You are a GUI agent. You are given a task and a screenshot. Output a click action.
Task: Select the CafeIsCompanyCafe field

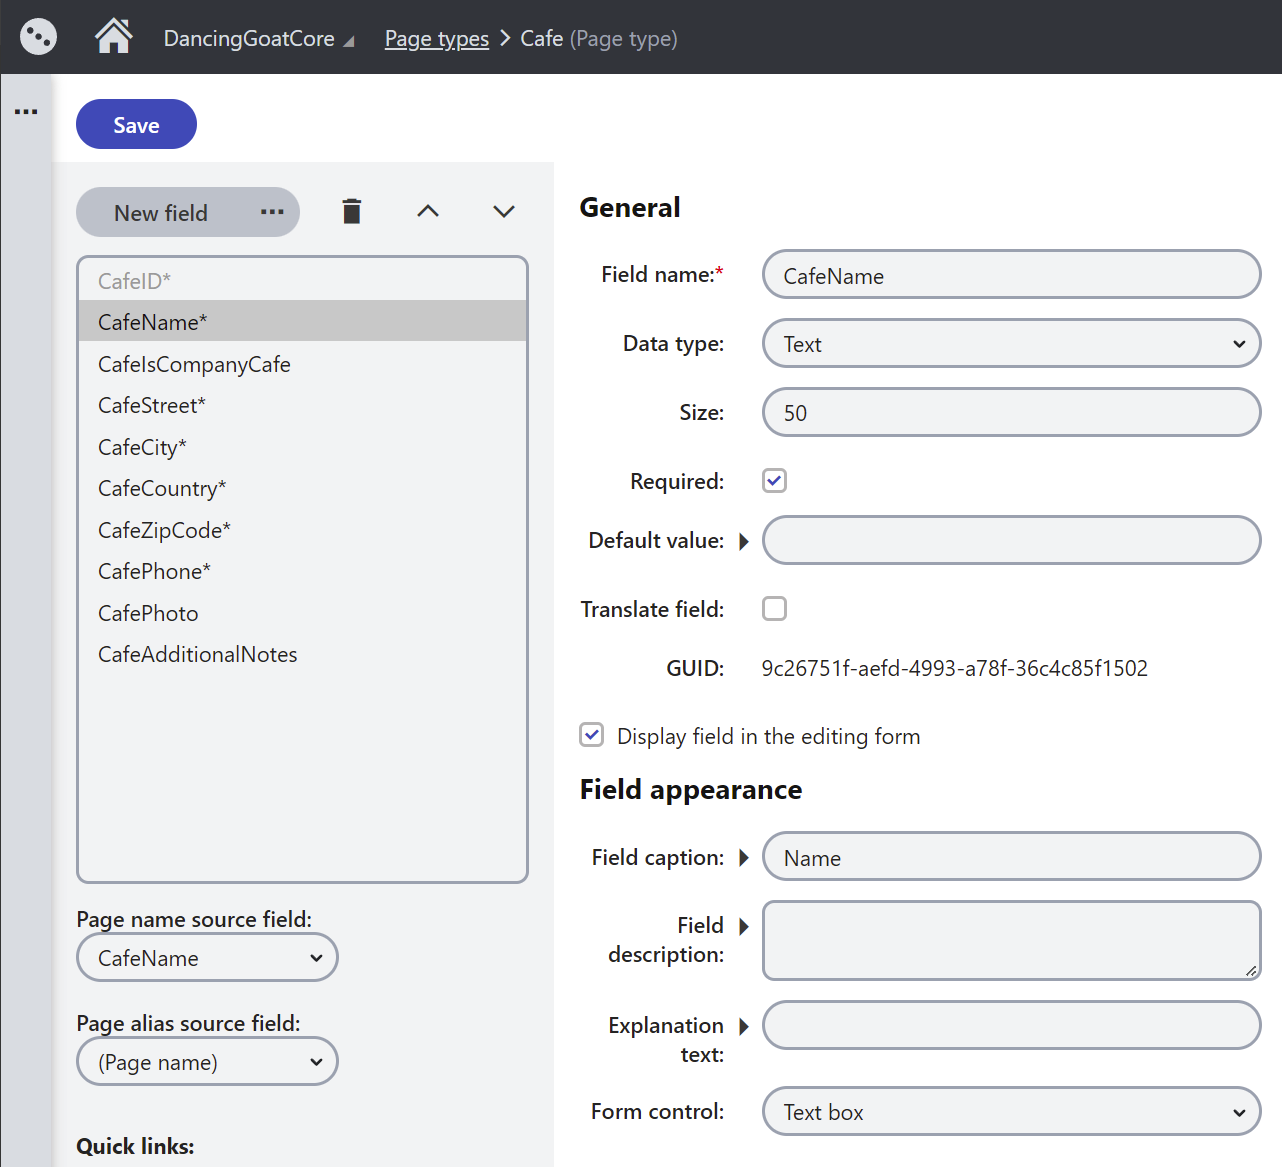click(x=302, y=363)
